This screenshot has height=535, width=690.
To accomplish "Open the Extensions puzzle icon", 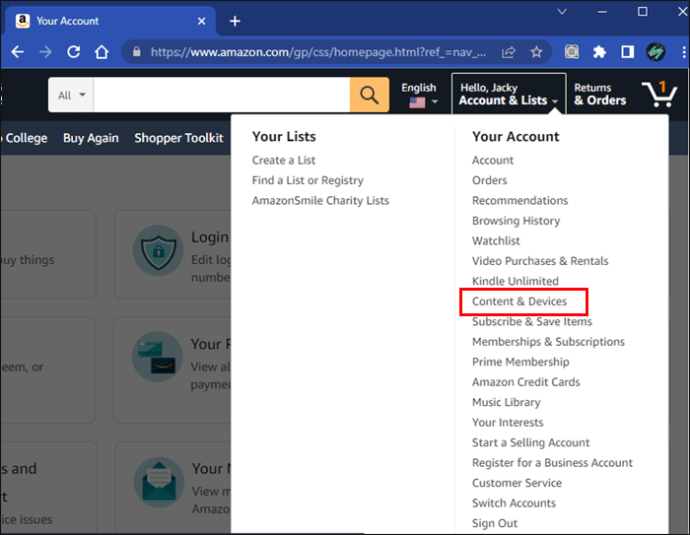I will click(x=599, y=52).
